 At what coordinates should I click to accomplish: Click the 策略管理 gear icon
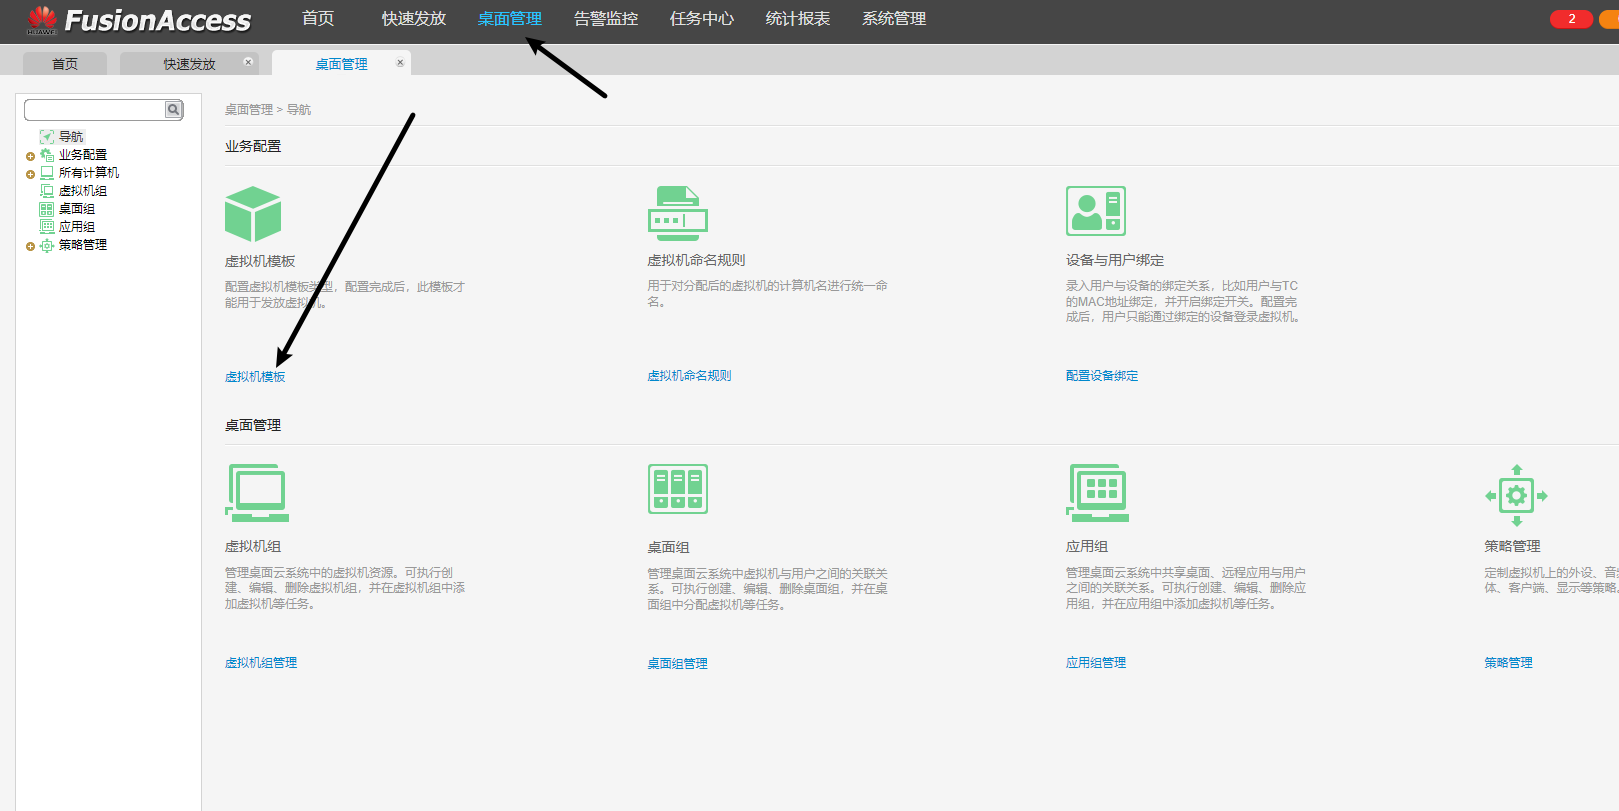[1516, 495]
